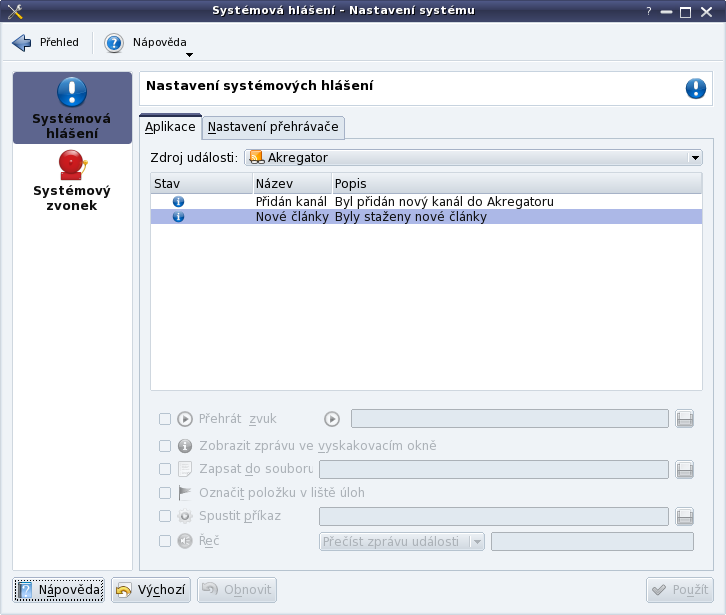This screenshot has width=726, height=615.
Task: Browse for command next to Spustit příkaz
Action: click(684, 516)
